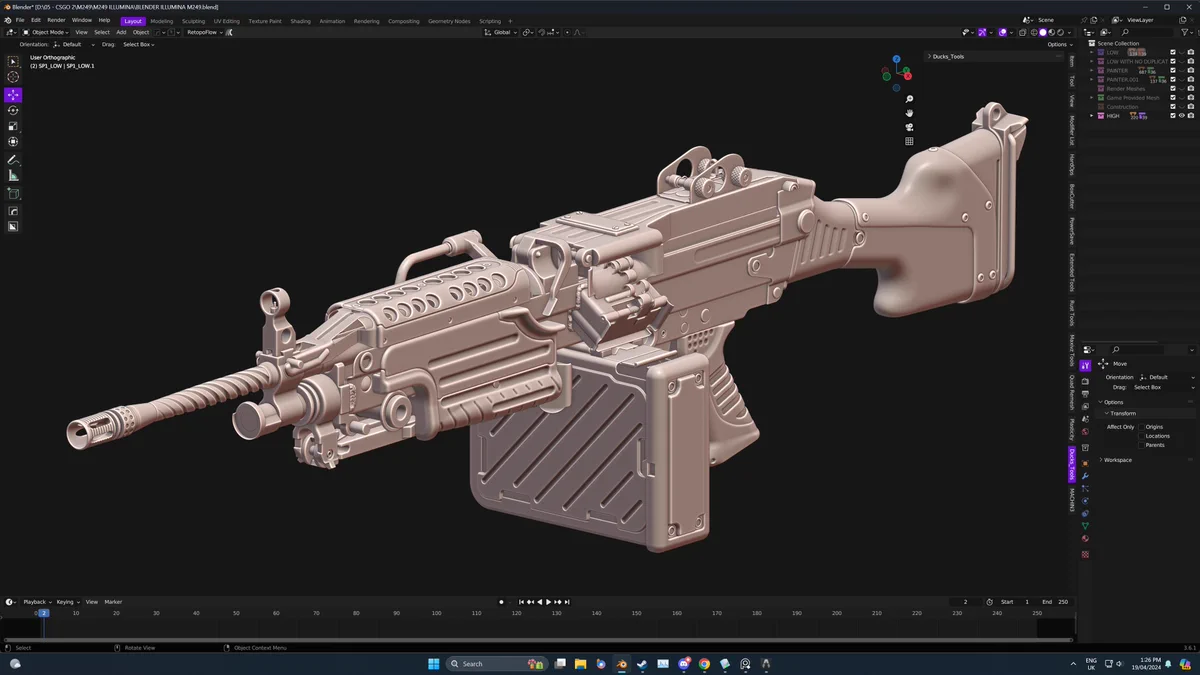The image size is (1200, 675).
Task: Select the Transform tool icon
Action: (x=13, y=142)
